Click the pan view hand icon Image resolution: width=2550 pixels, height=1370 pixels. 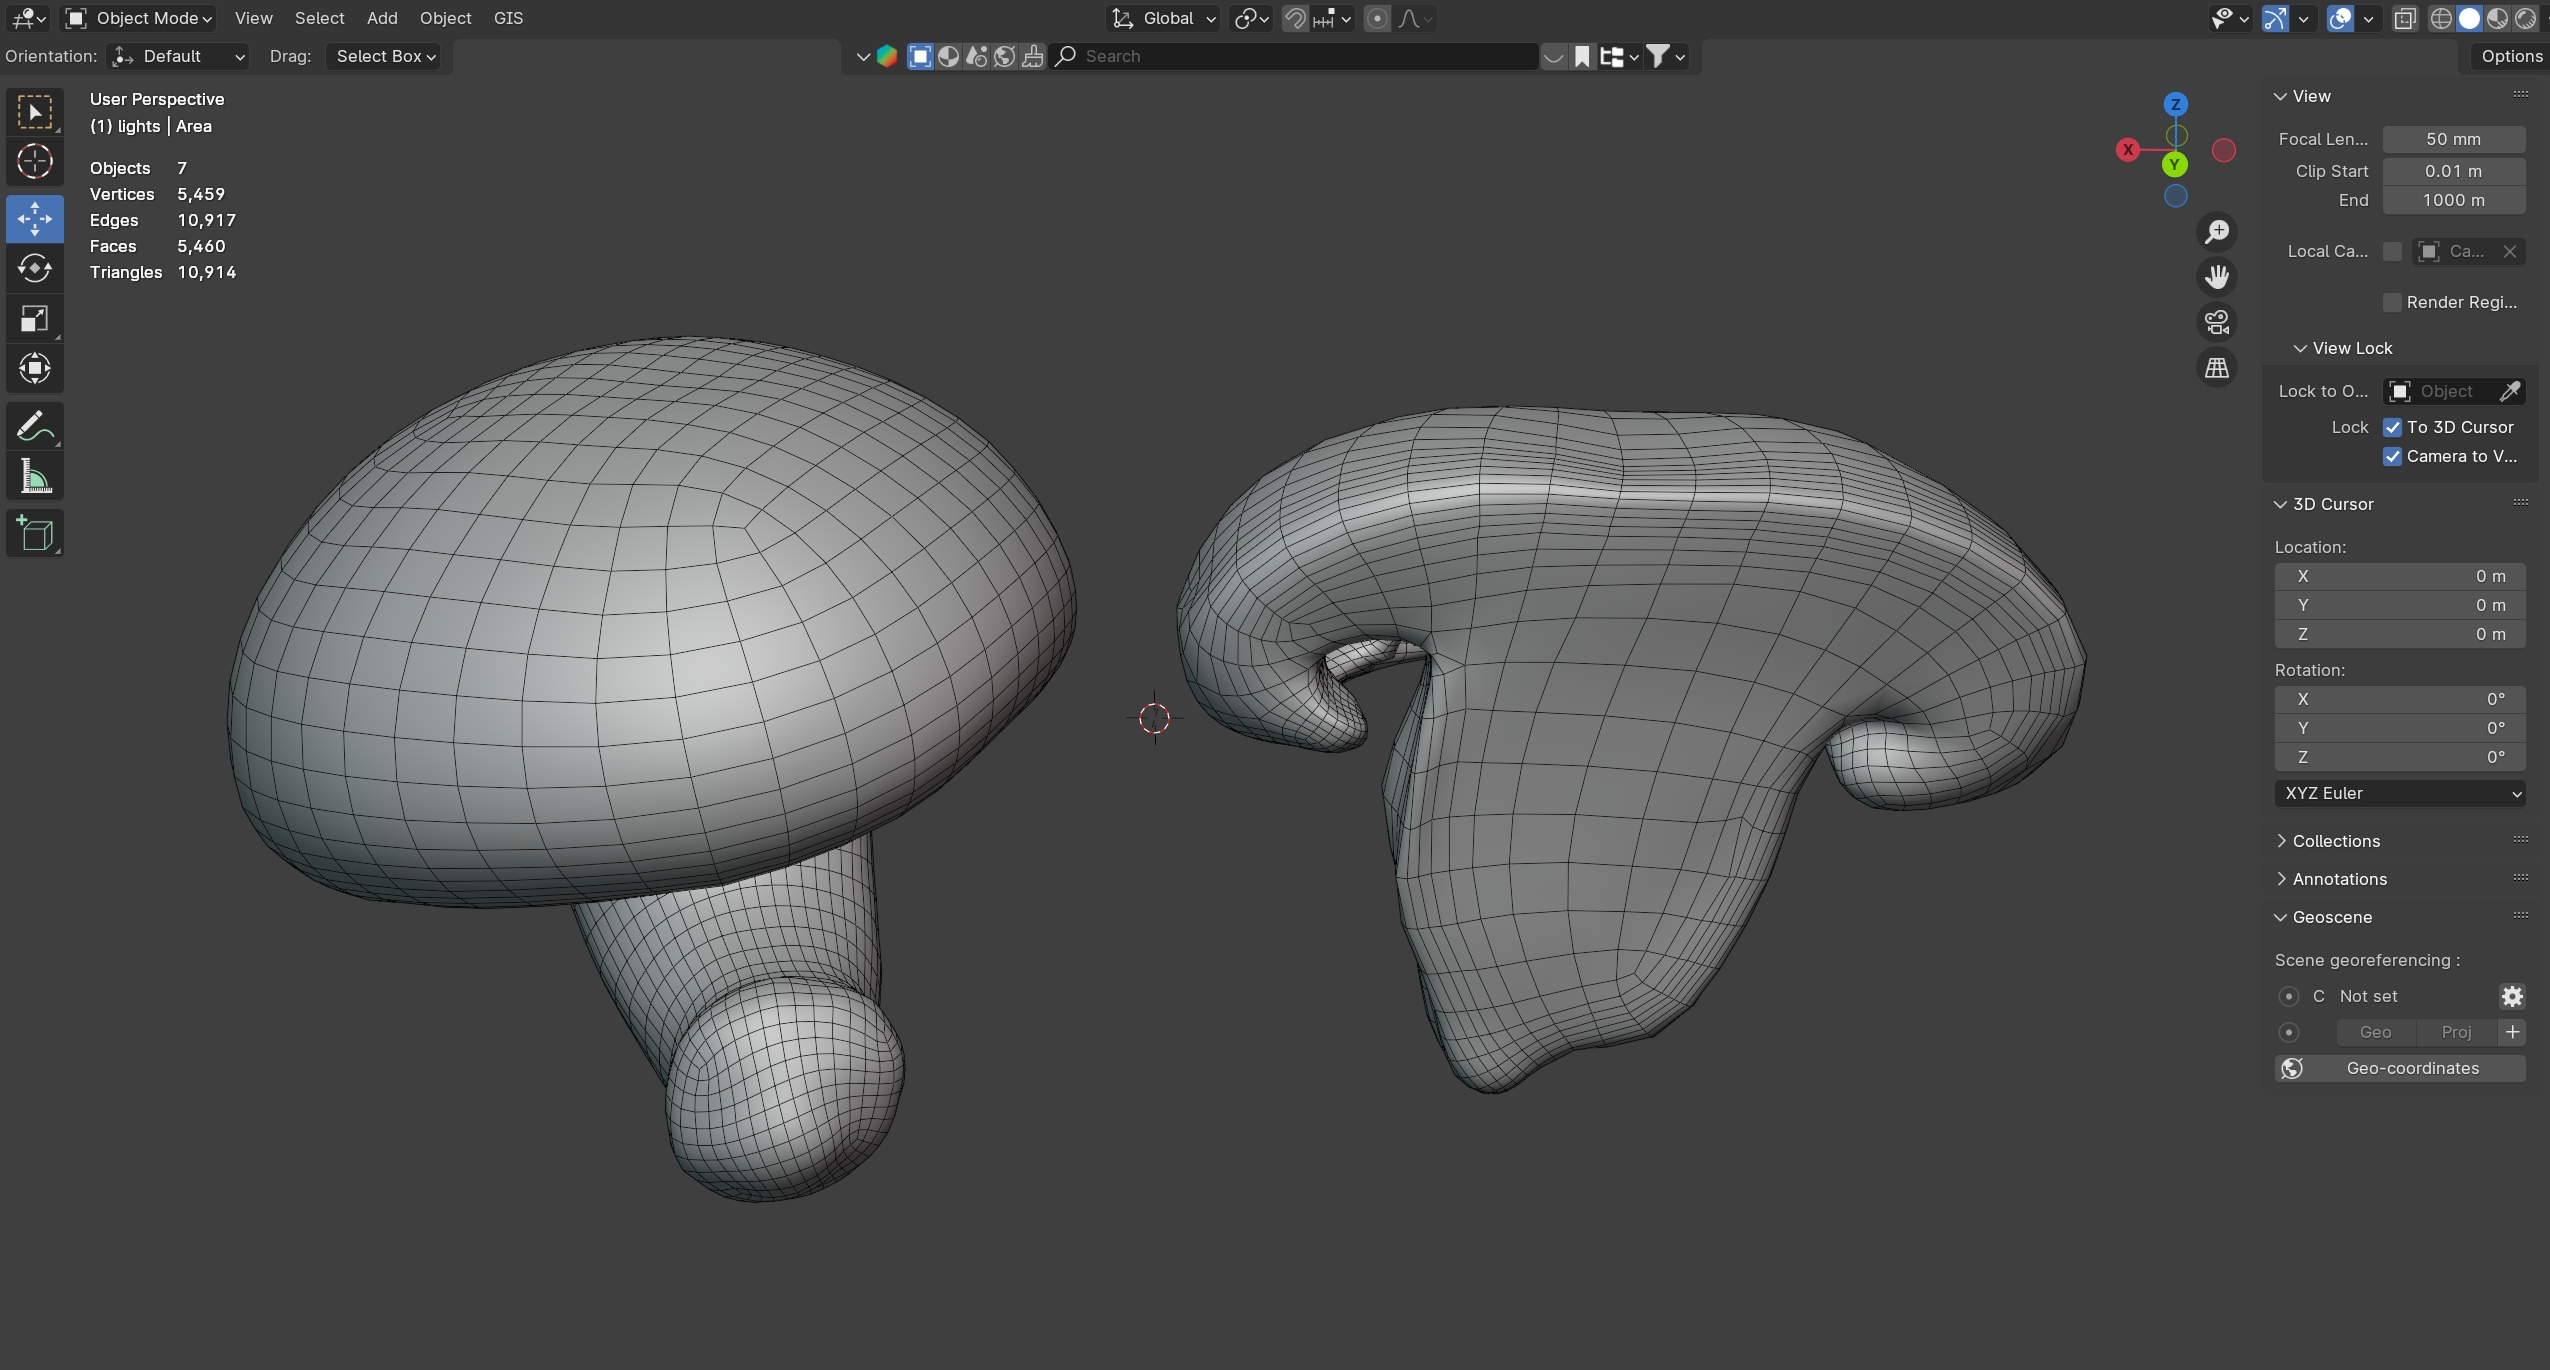click(2217, 277)
